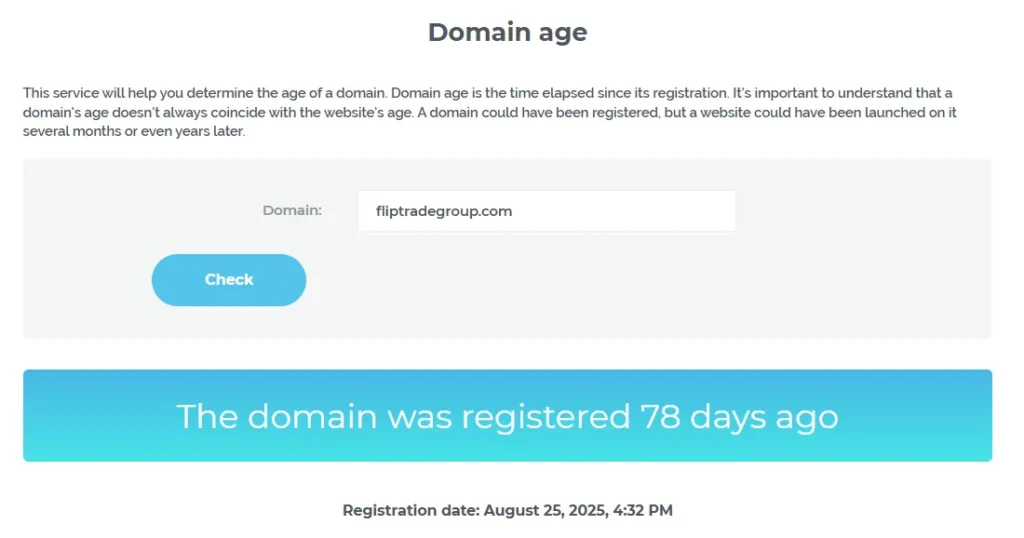Click the "Registration date:" label text
1024x538 pixels.
(x=411, y=510)
